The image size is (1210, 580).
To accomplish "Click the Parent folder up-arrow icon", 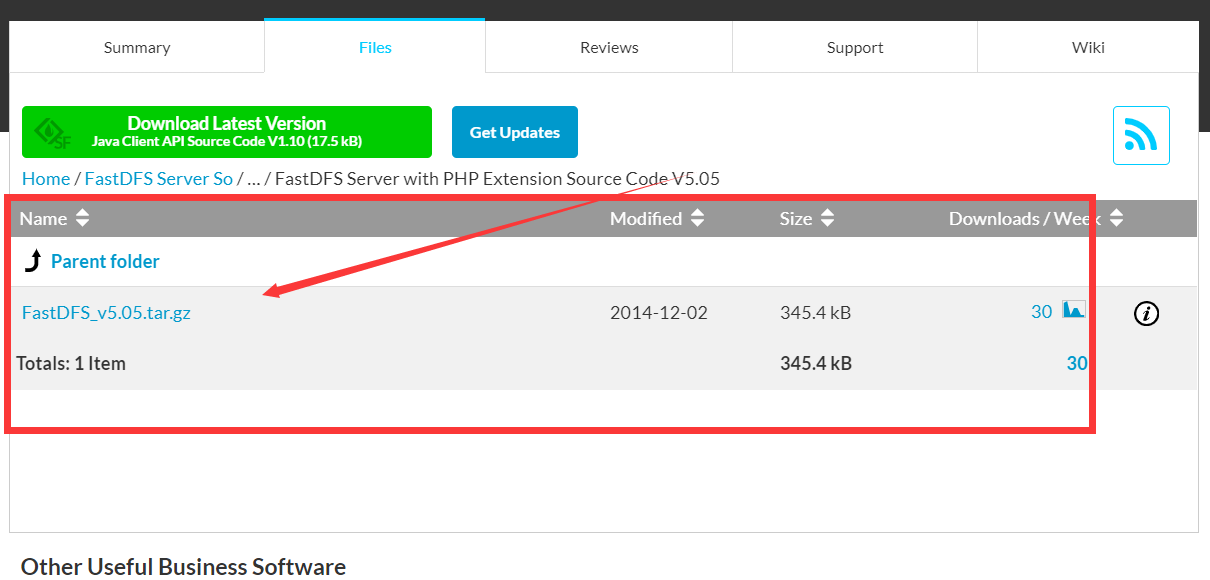I will [x=33, y=260].
